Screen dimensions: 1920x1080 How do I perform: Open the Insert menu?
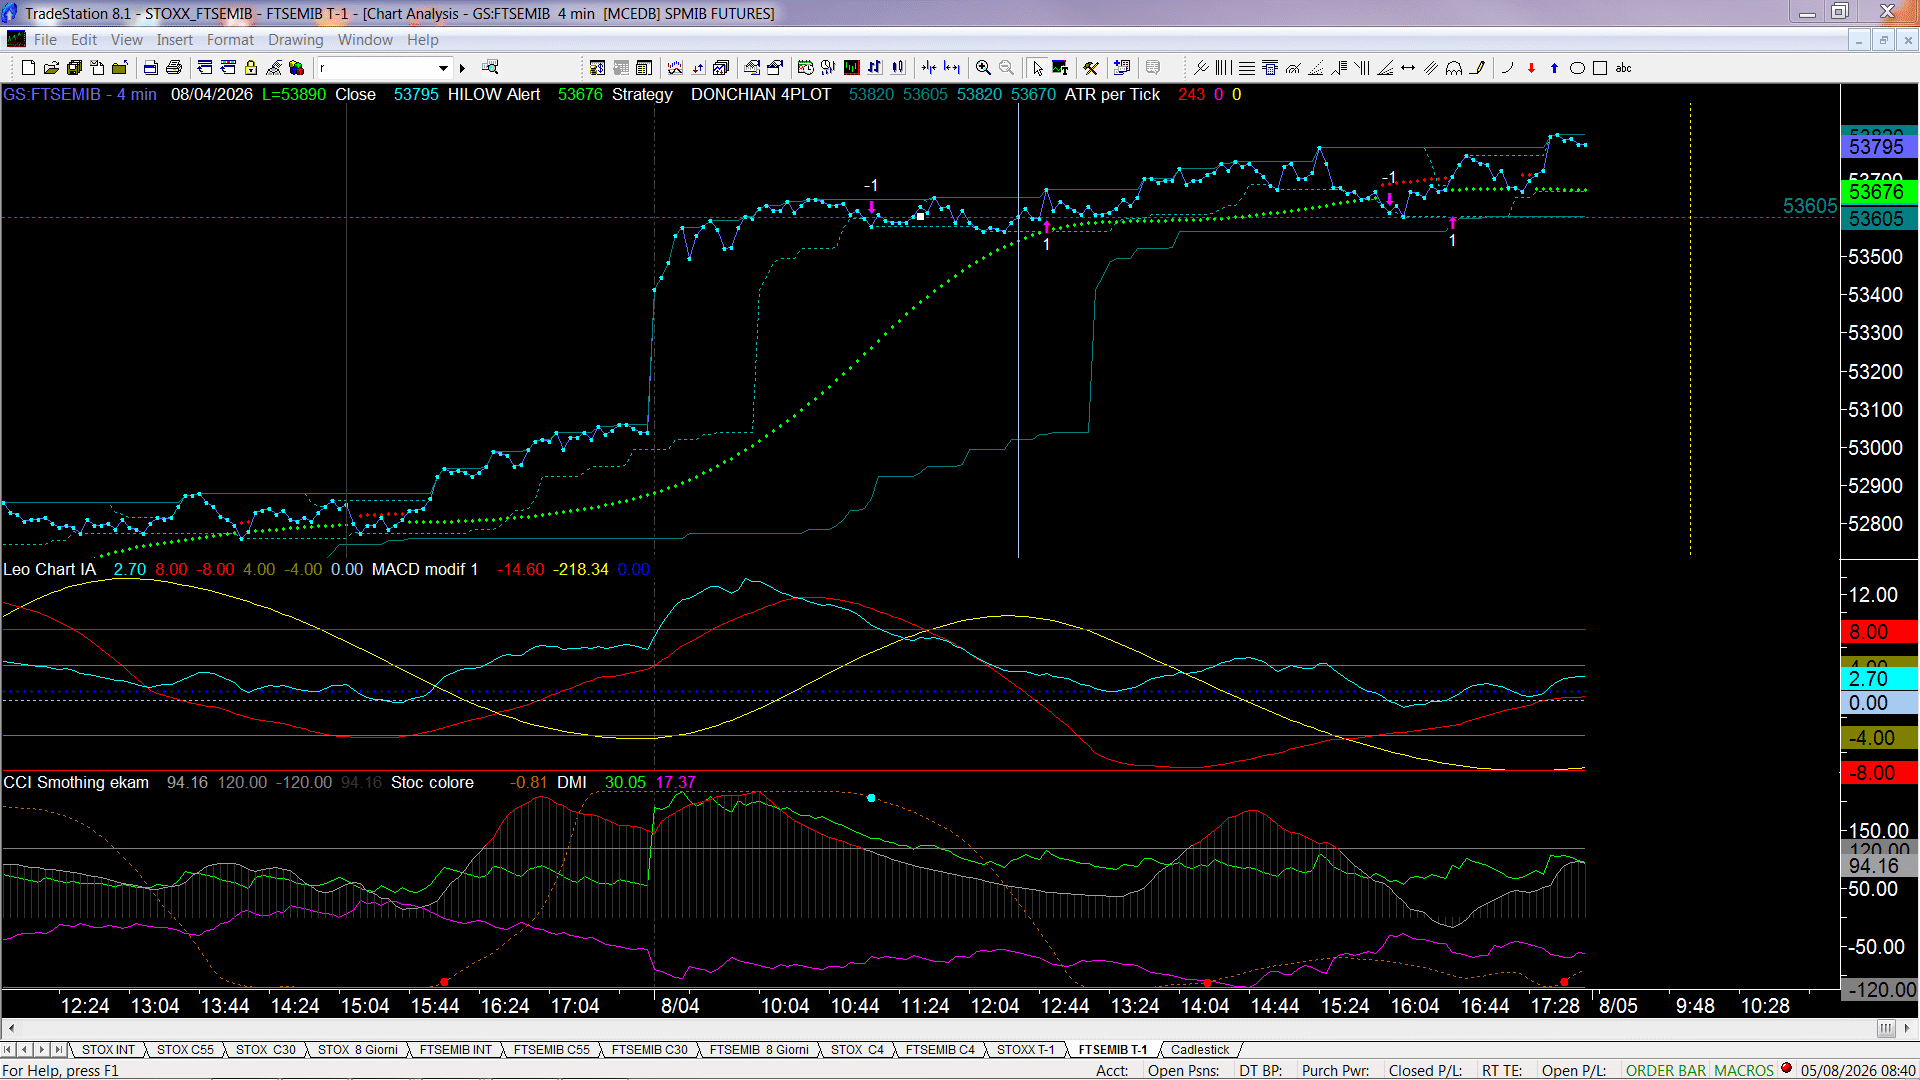point(174,40)
